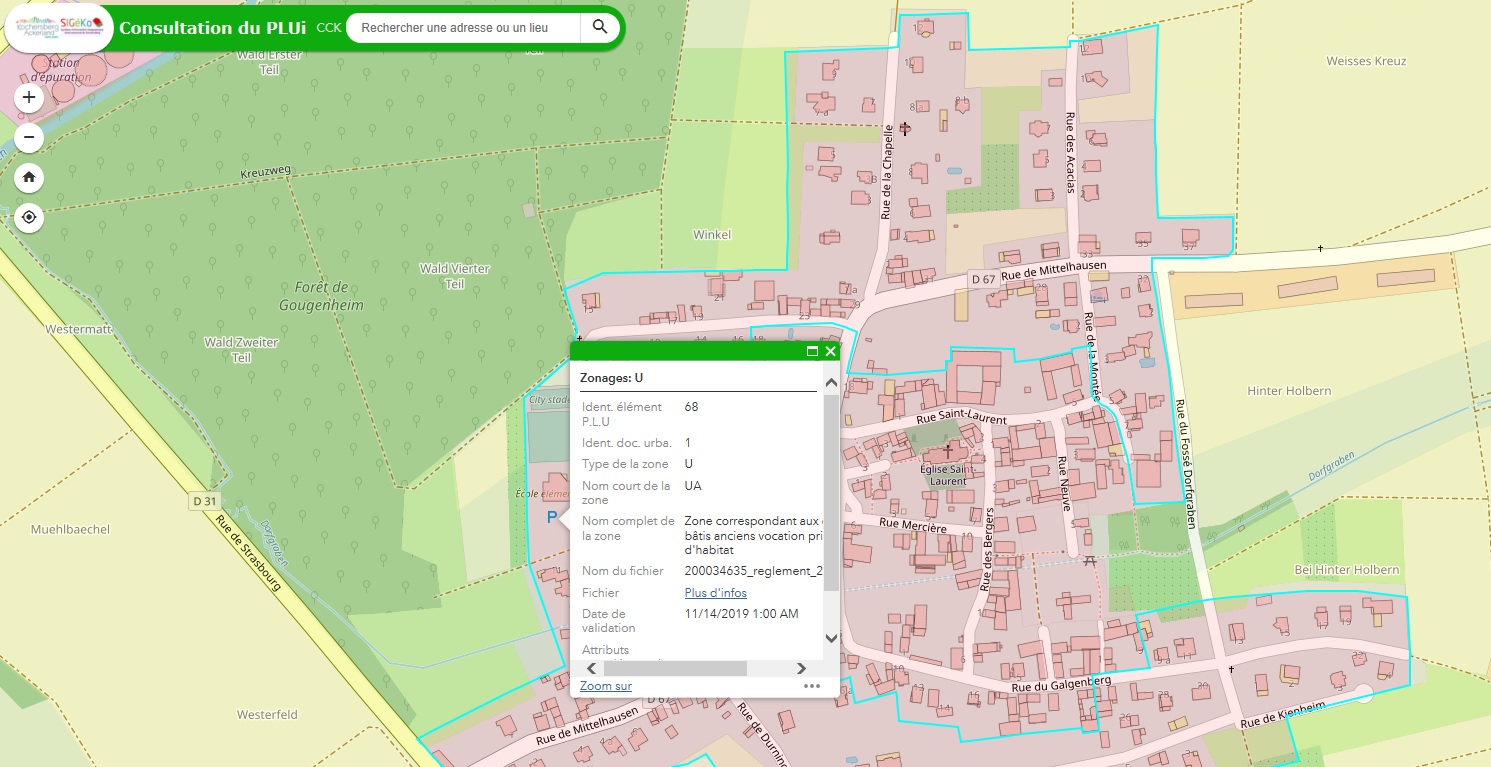
Task: Click the Eglise Saint-Laurent map label
Action: pos(947,474)
